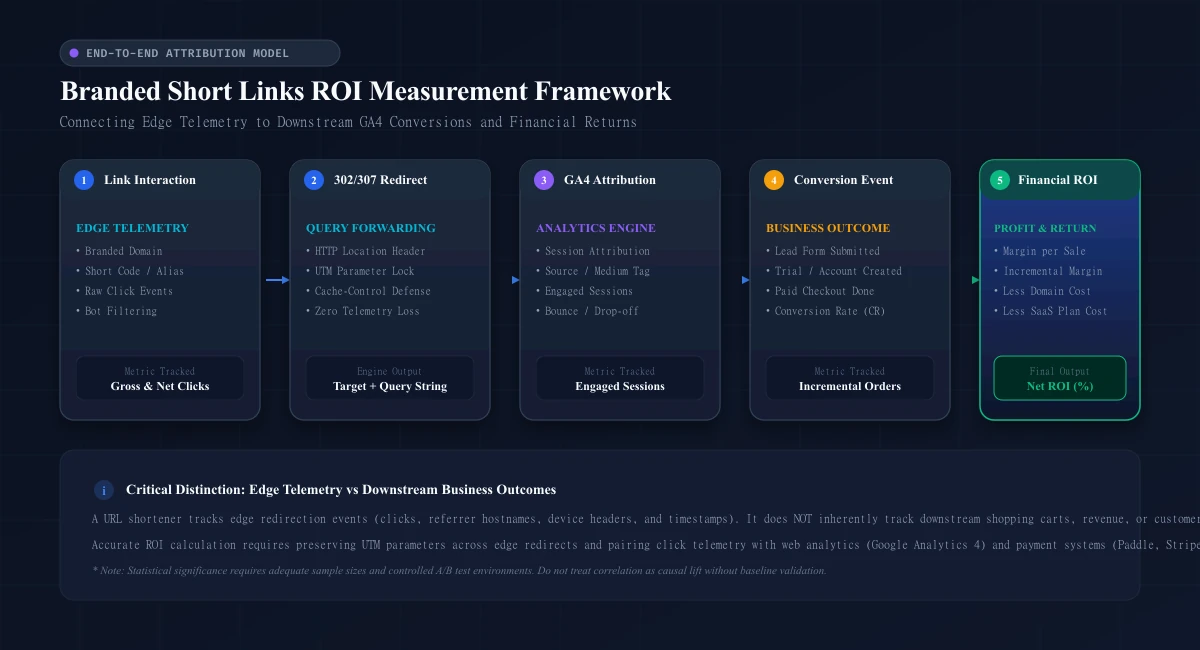This screenshot has width=1200, height=650.
Task: Select the Financial ROI card title
Action: click(x=1058, y=180)
